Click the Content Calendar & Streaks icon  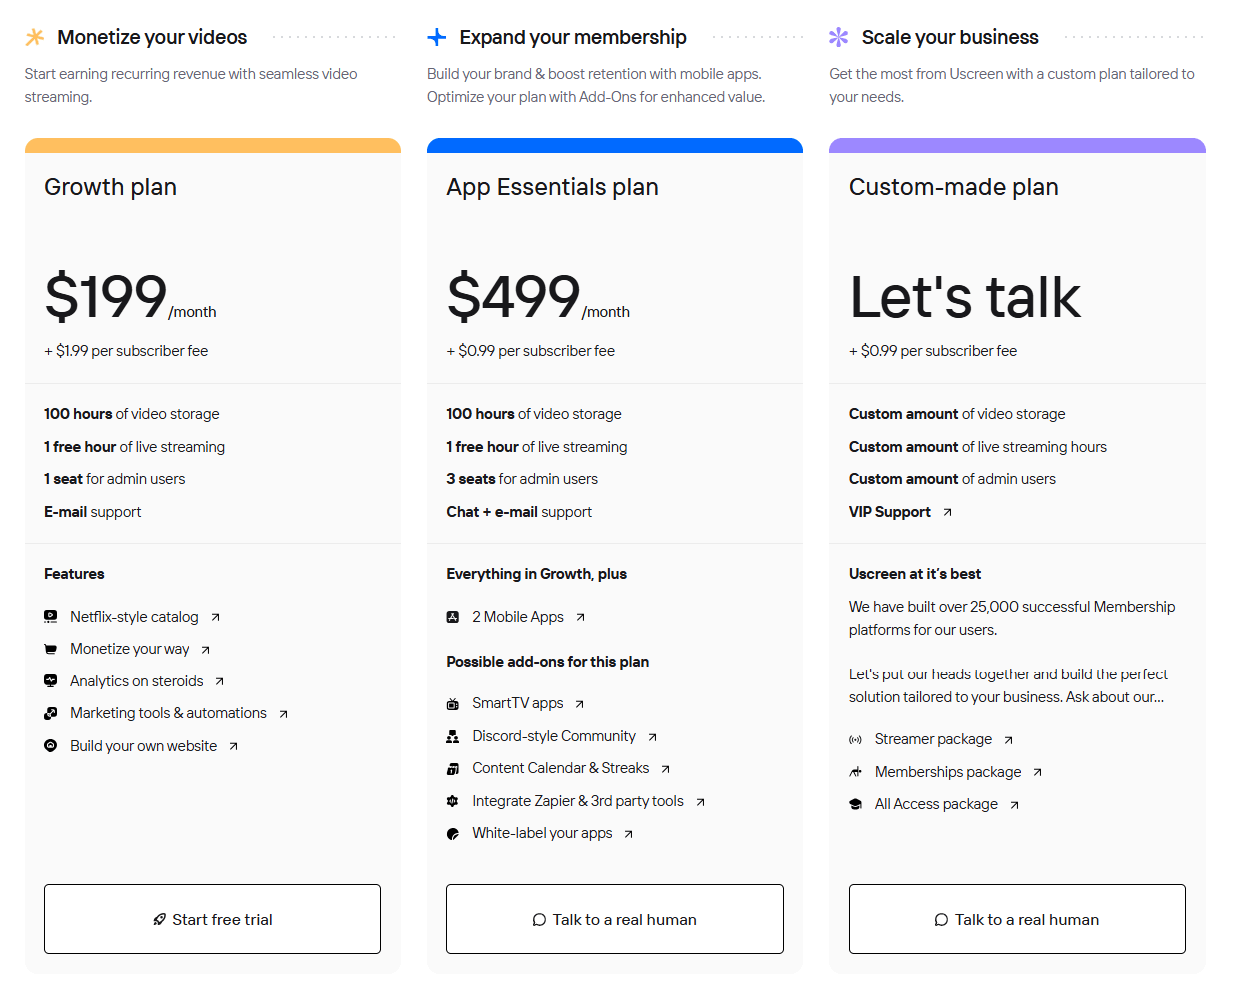tap(453, 769)
